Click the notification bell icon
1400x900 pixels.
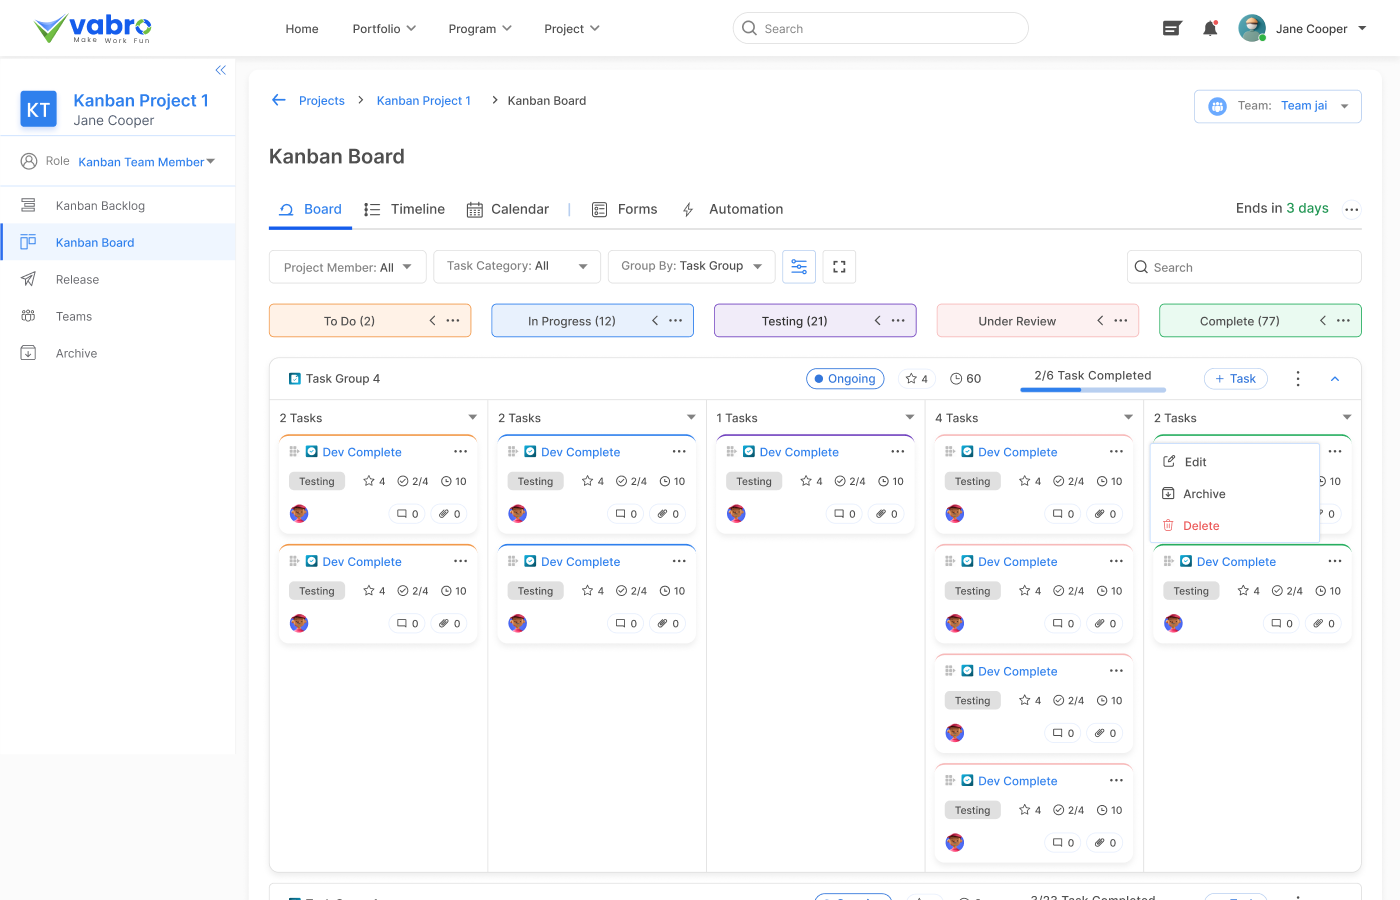(x=1210, y=29)
